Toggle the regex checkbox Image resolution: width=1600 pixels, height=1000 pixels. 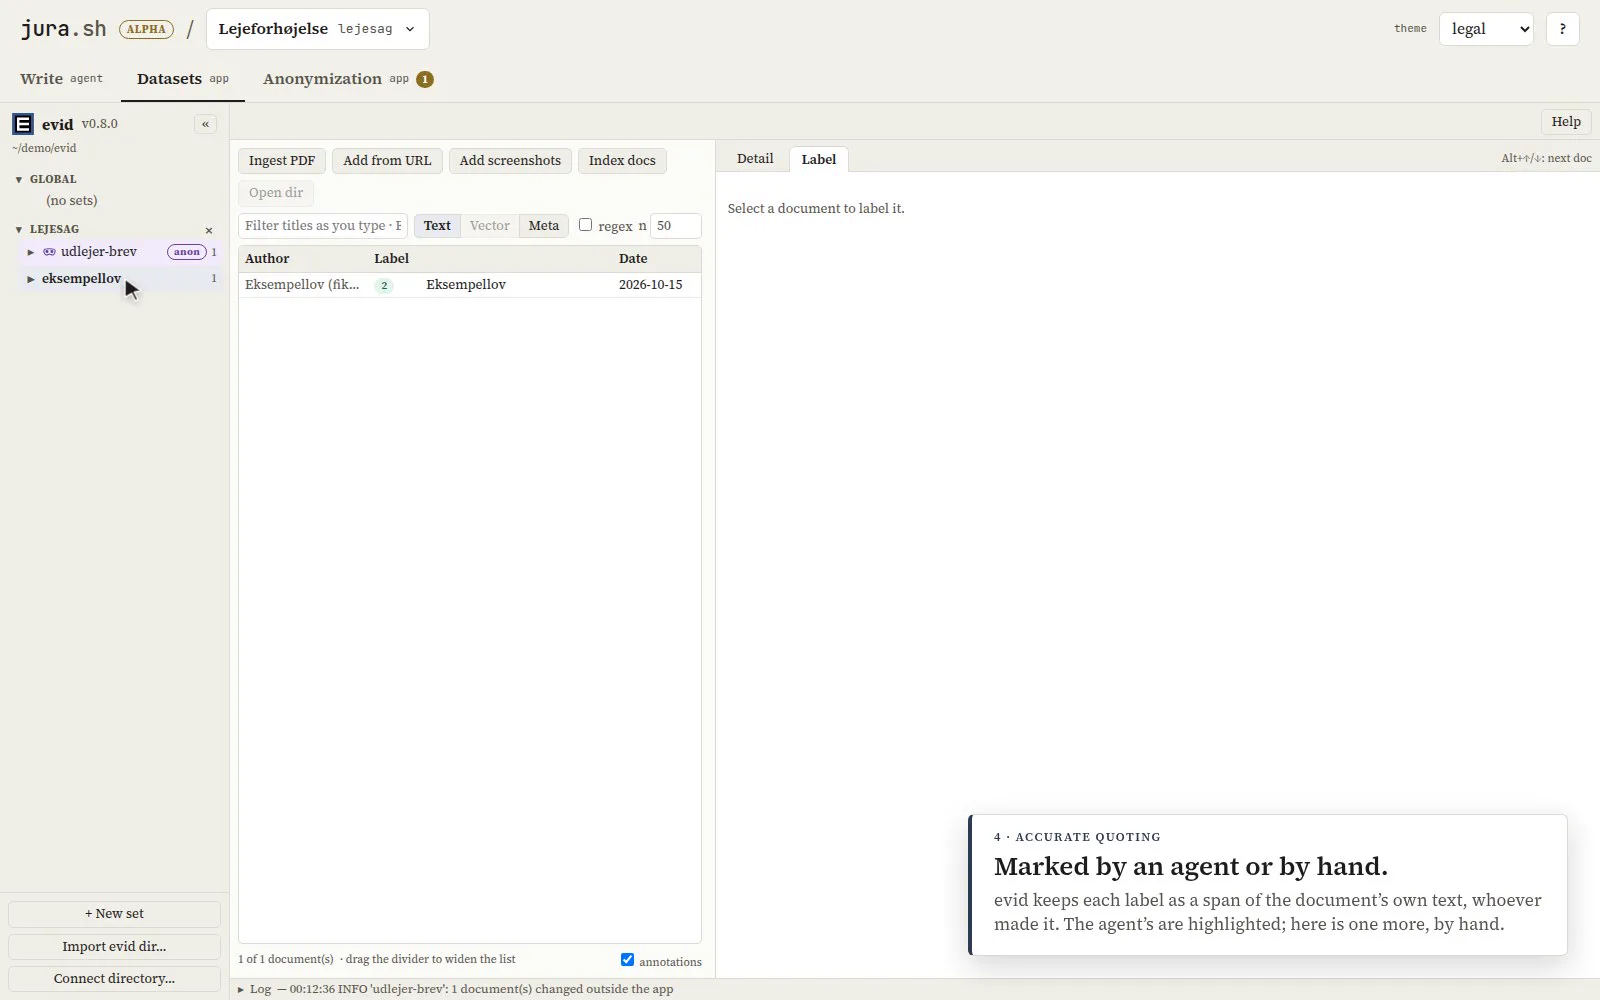pyautogui.click(x=586, y=225)
